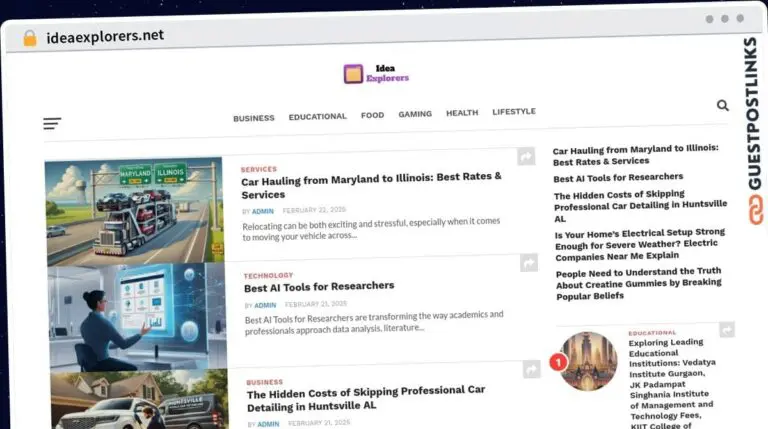Open car hauler truck thumbnail image
The width and height of the screenshot is (768, 429).
134,210
